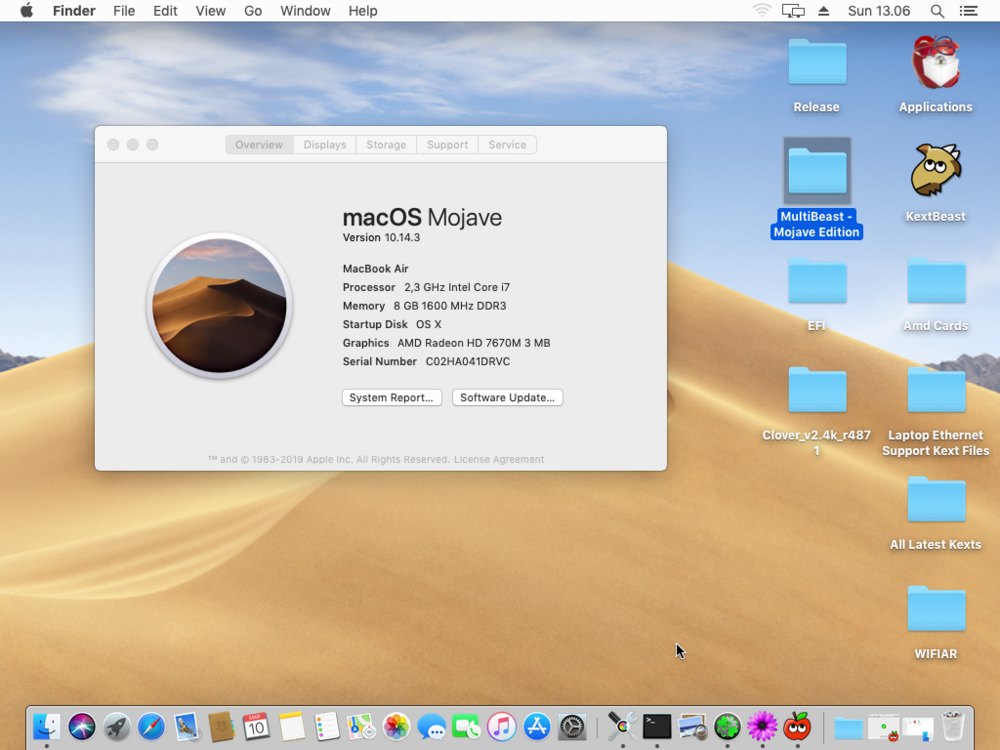The height and width of the screenshot is (750, 1000).
Task: Open the Apple menu
Action: coord(27,11)
